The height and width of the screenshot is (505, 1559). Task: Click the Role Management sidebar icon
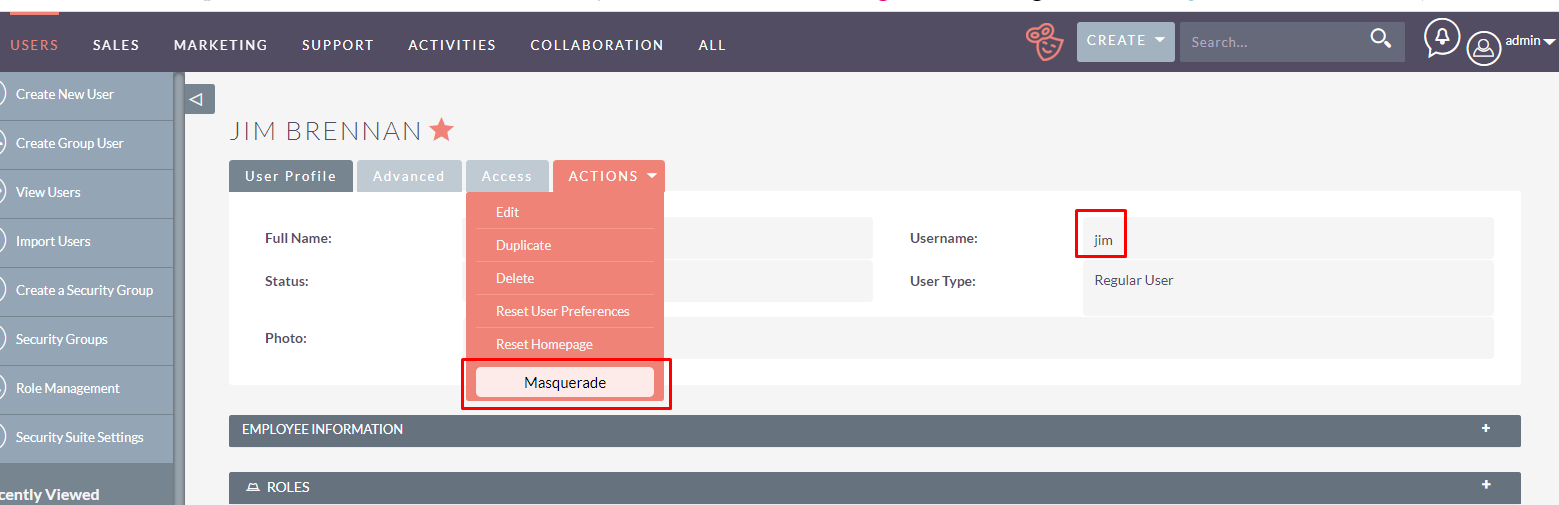[2, 388]
